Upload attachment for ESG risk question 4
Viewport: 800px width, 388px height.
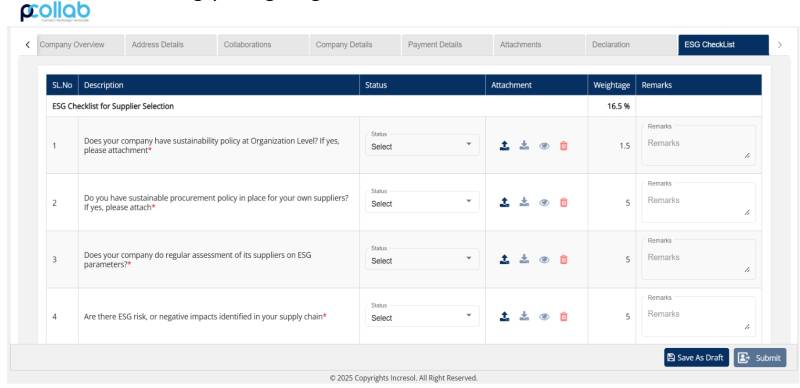504,317
